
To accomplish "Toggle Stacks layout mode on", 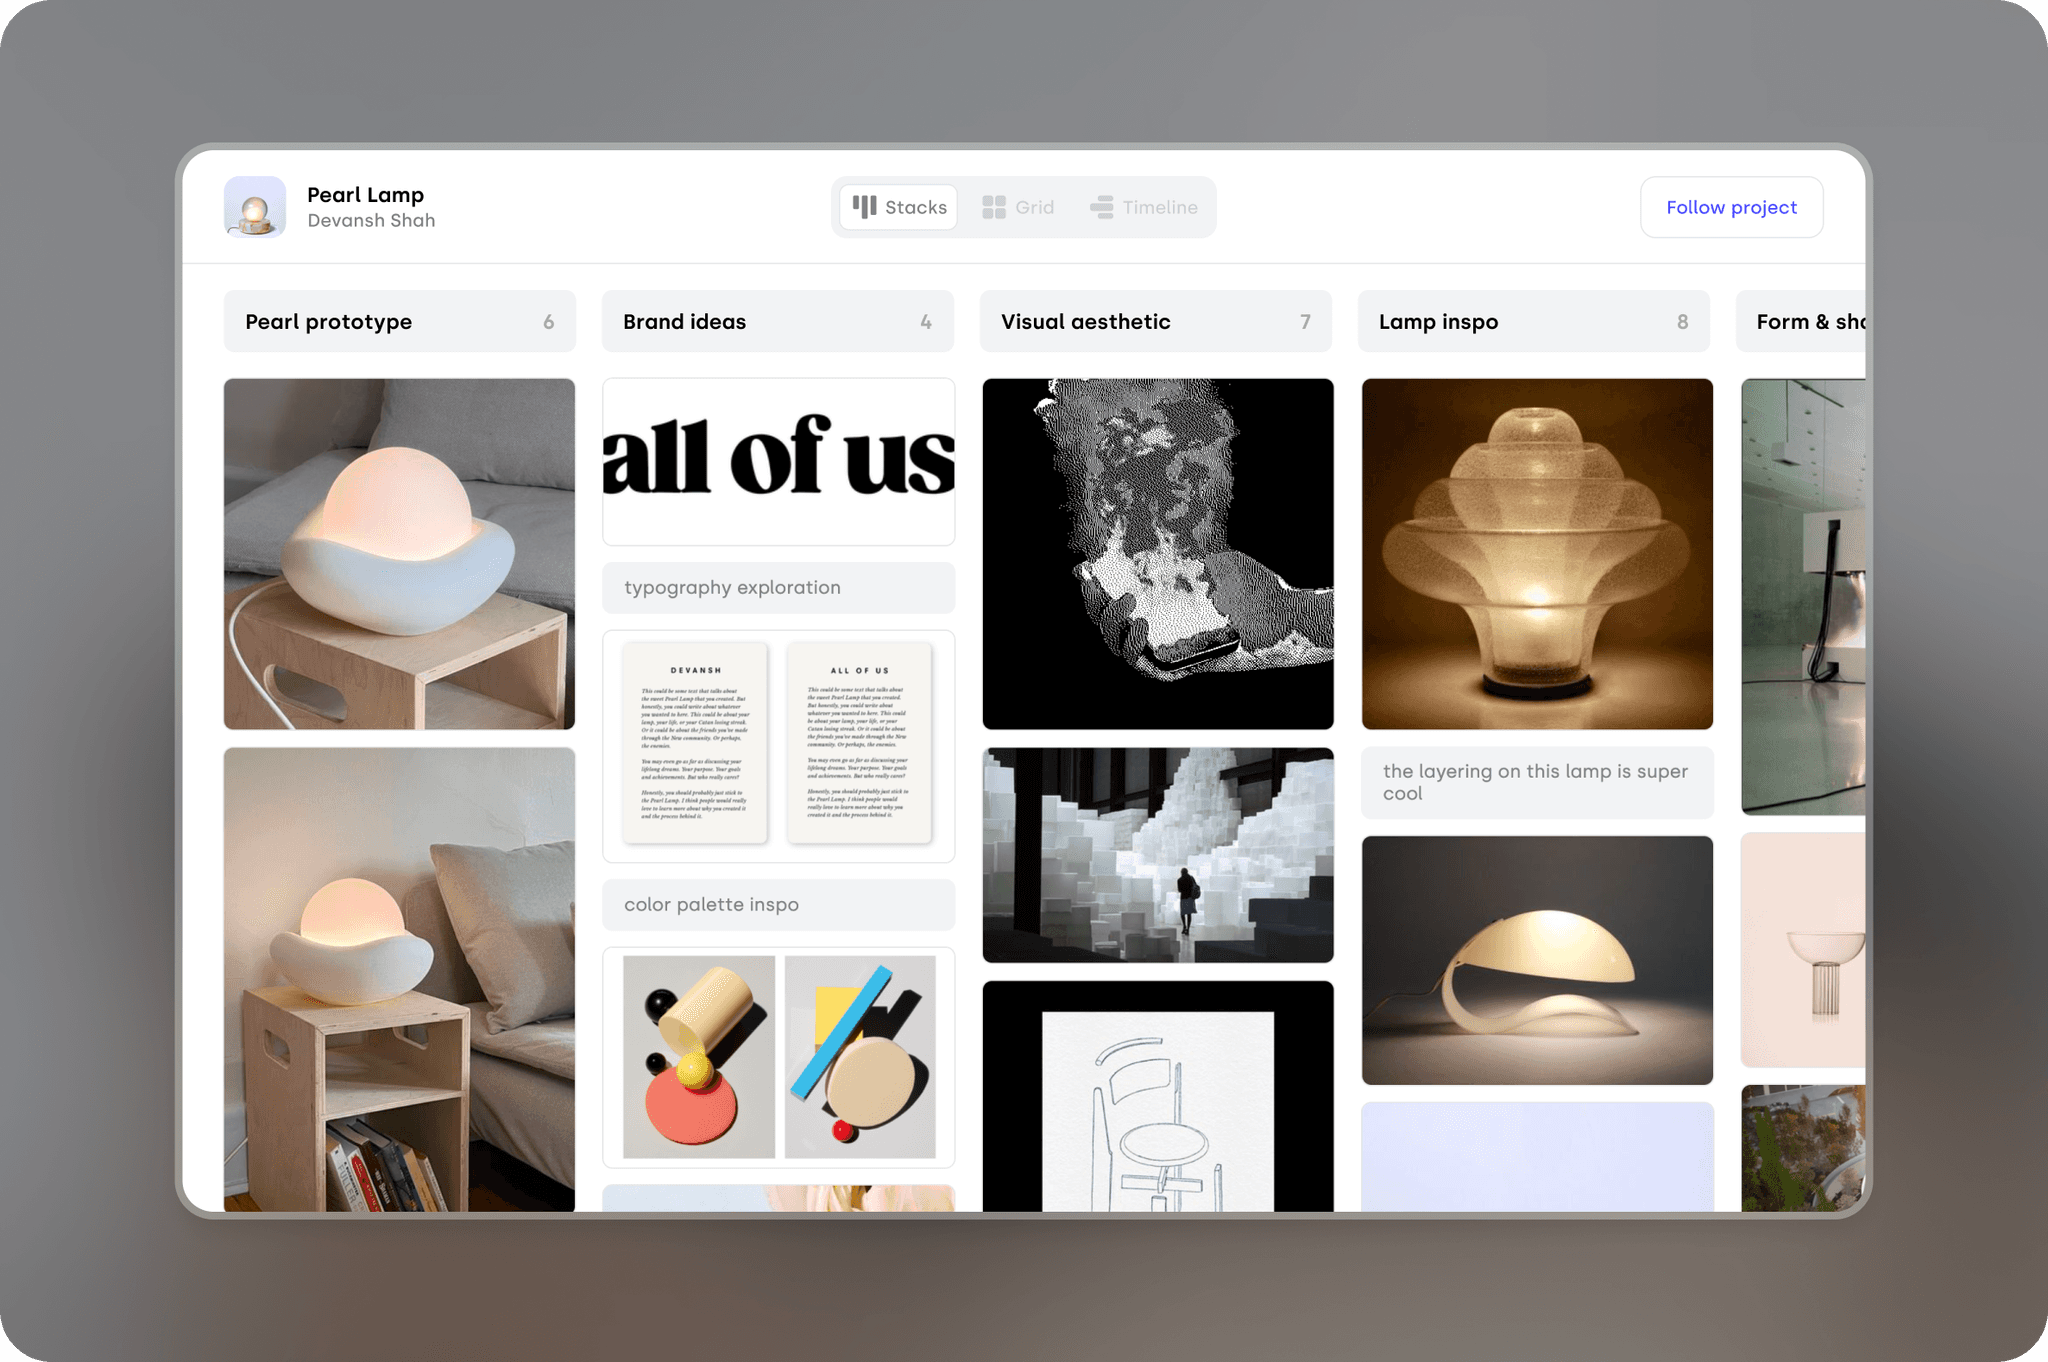I will [x=898, y=207].
